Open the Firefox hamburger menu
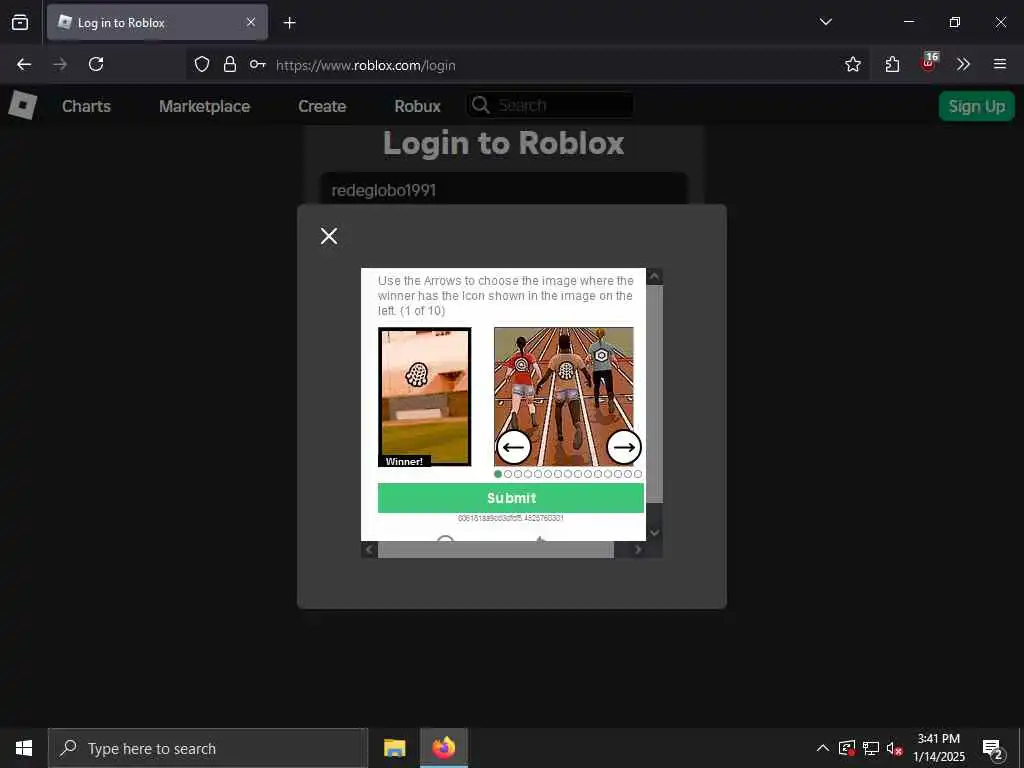 (x=999, y=64)
